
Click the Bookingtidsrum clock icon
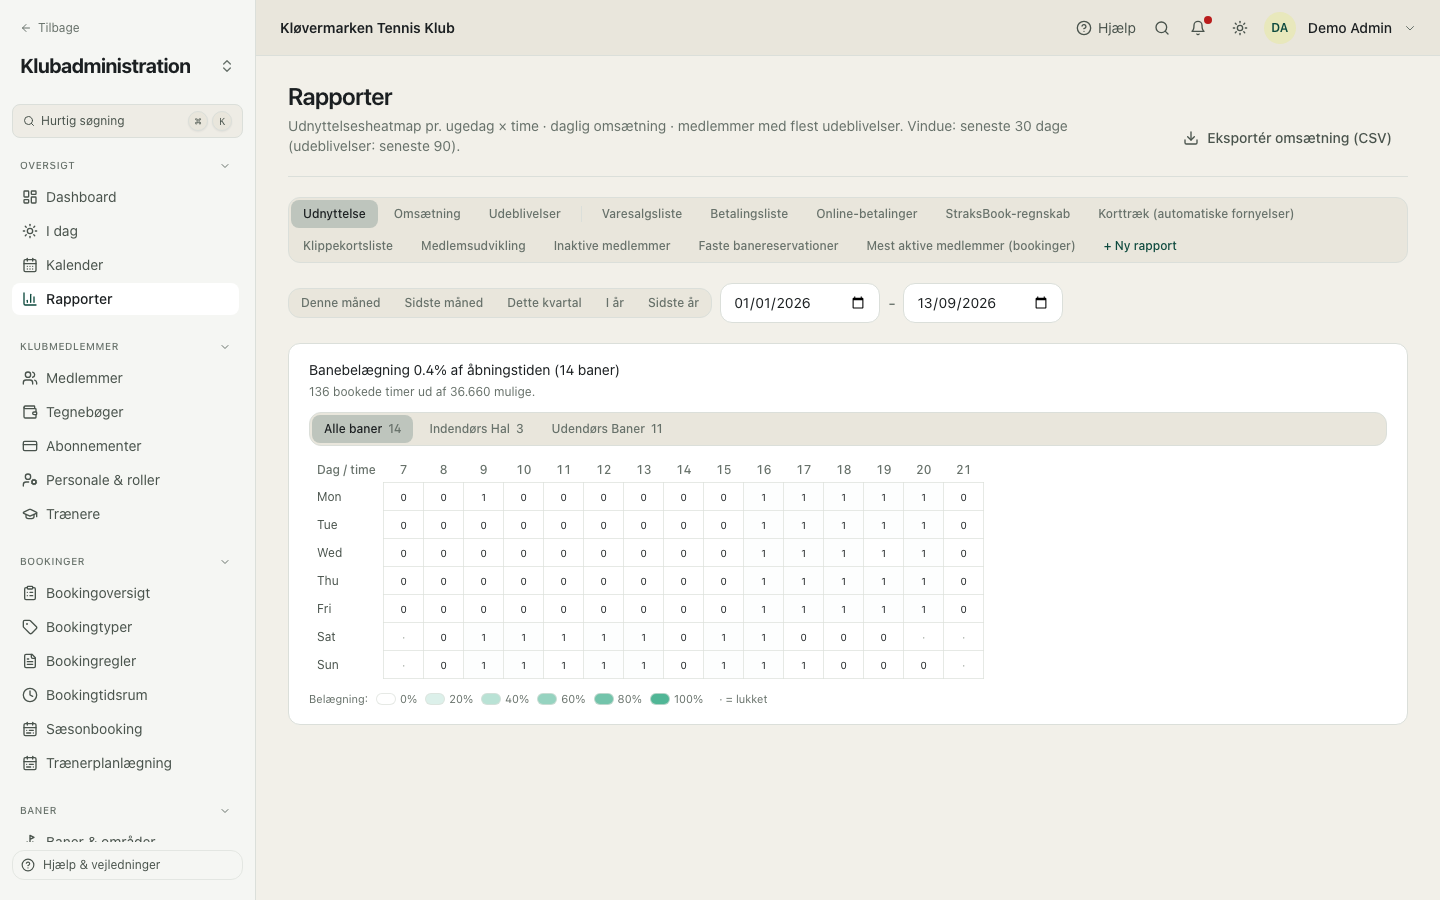[x=30, y=695]
